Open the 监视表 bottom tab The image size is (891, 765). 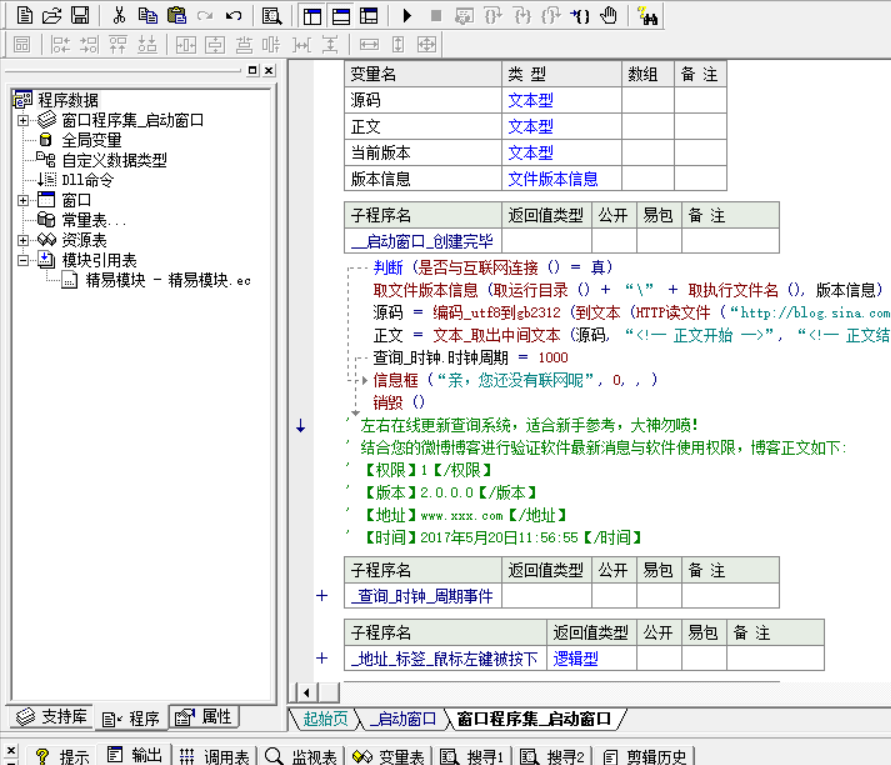pyautogui.click(x=301, y=756)
